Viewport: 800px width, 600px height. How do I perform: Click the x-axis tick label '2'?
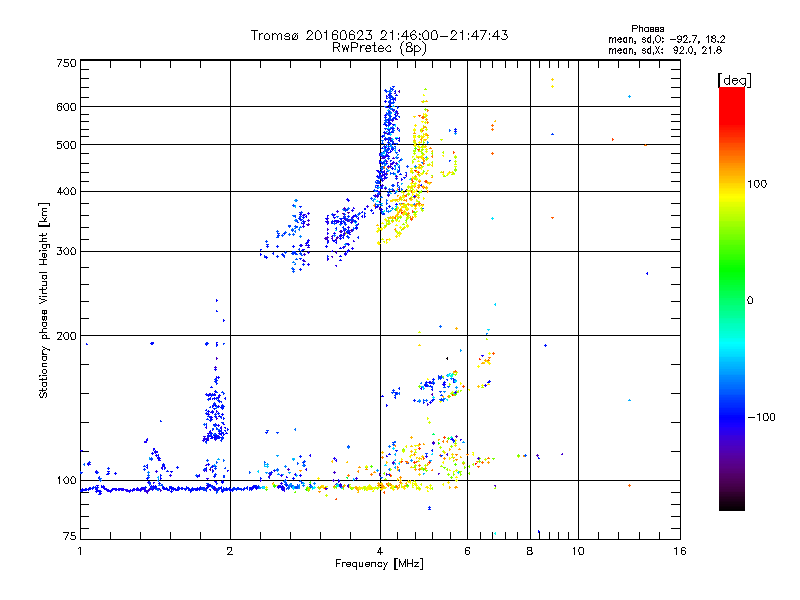(230, 551)
